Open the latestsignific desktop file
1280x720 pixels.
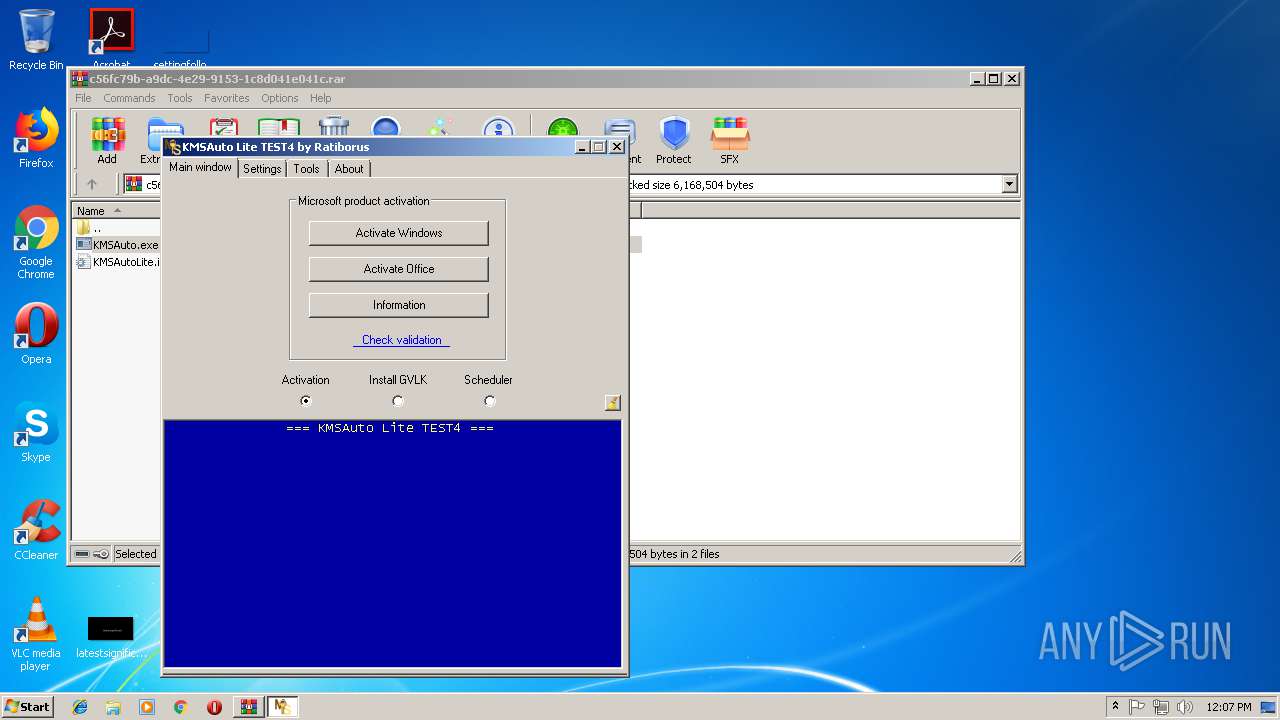(111, 637)
